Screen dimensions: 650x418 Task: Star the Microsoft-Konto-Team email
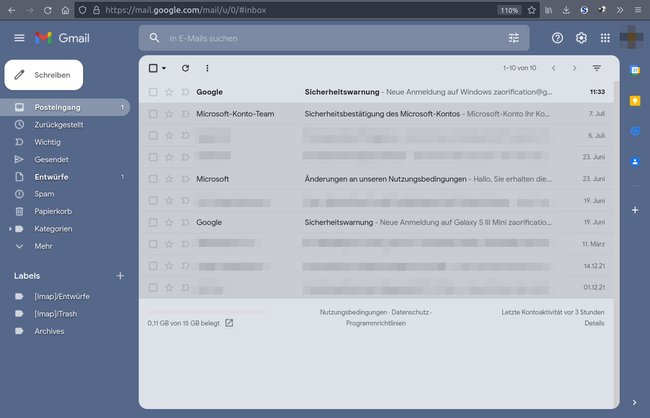click(169, 114)
